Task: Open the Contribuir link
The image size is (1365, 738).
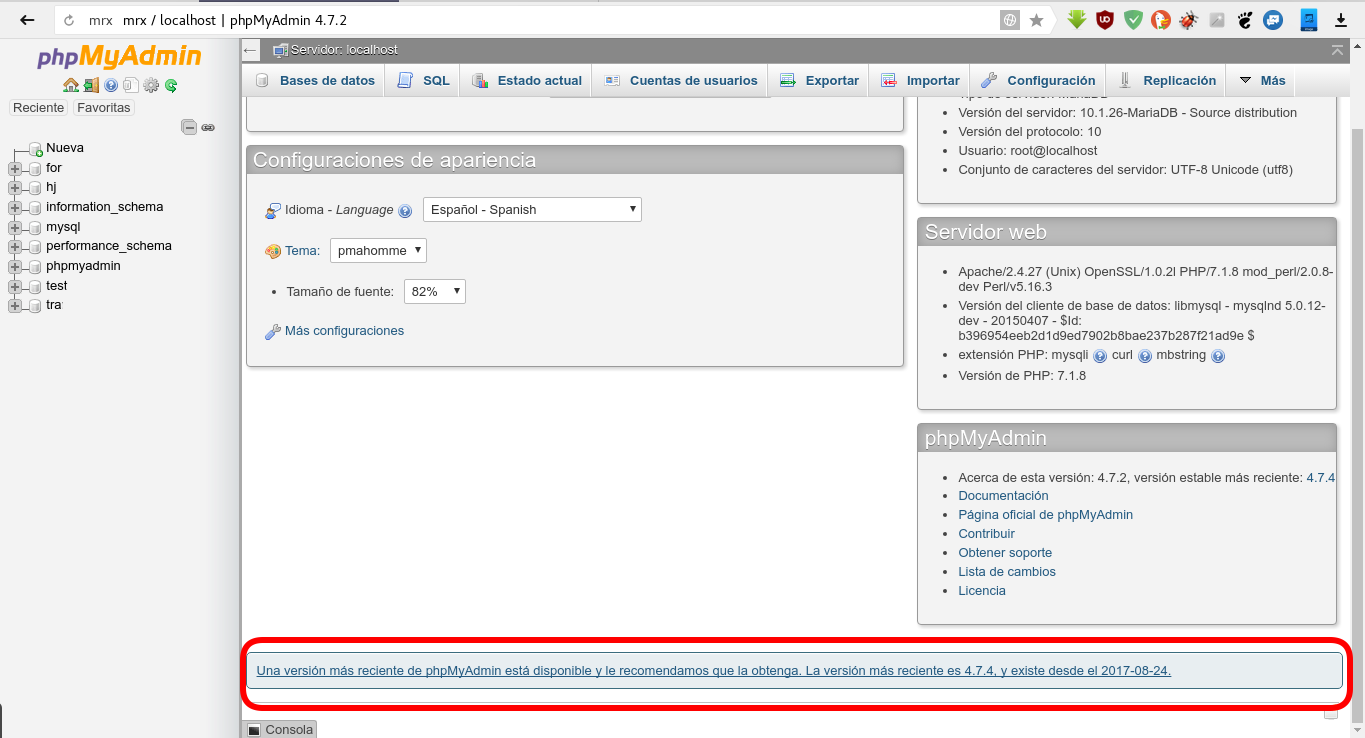Action: point(986,534)
